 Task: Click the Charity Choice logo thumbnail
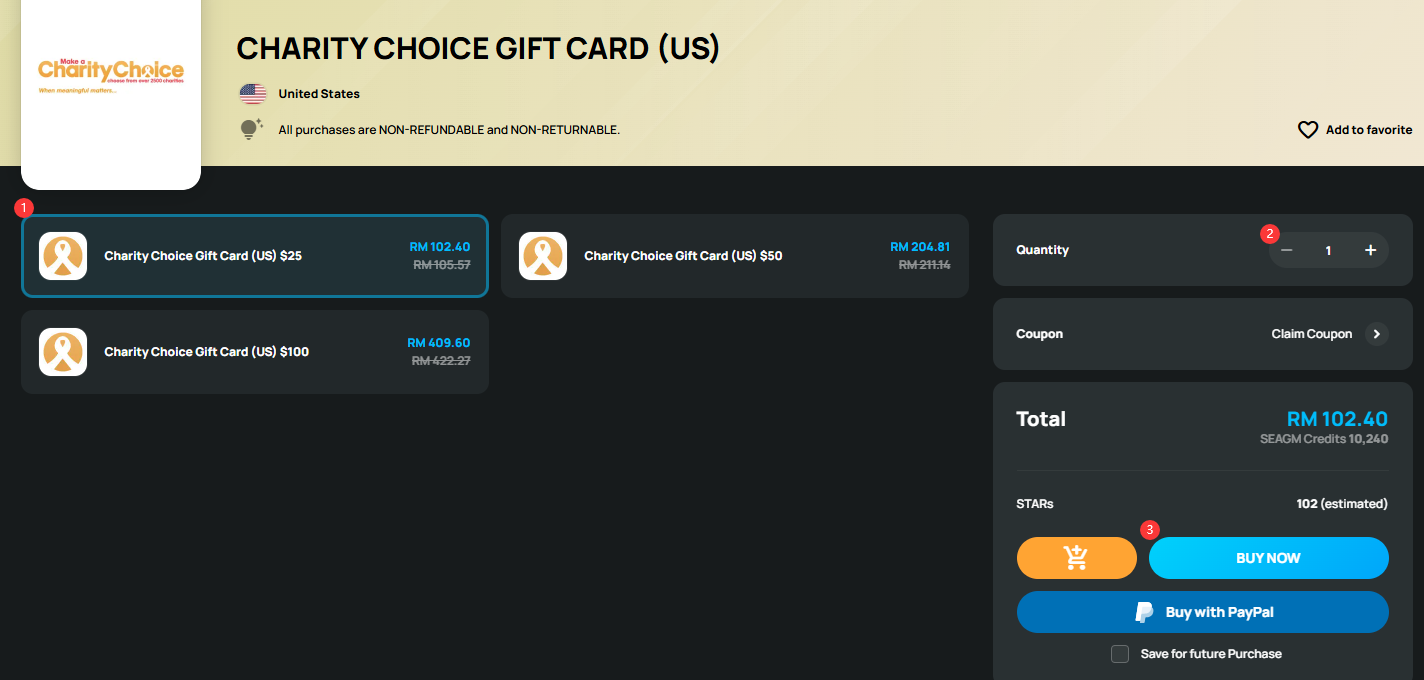111,76
